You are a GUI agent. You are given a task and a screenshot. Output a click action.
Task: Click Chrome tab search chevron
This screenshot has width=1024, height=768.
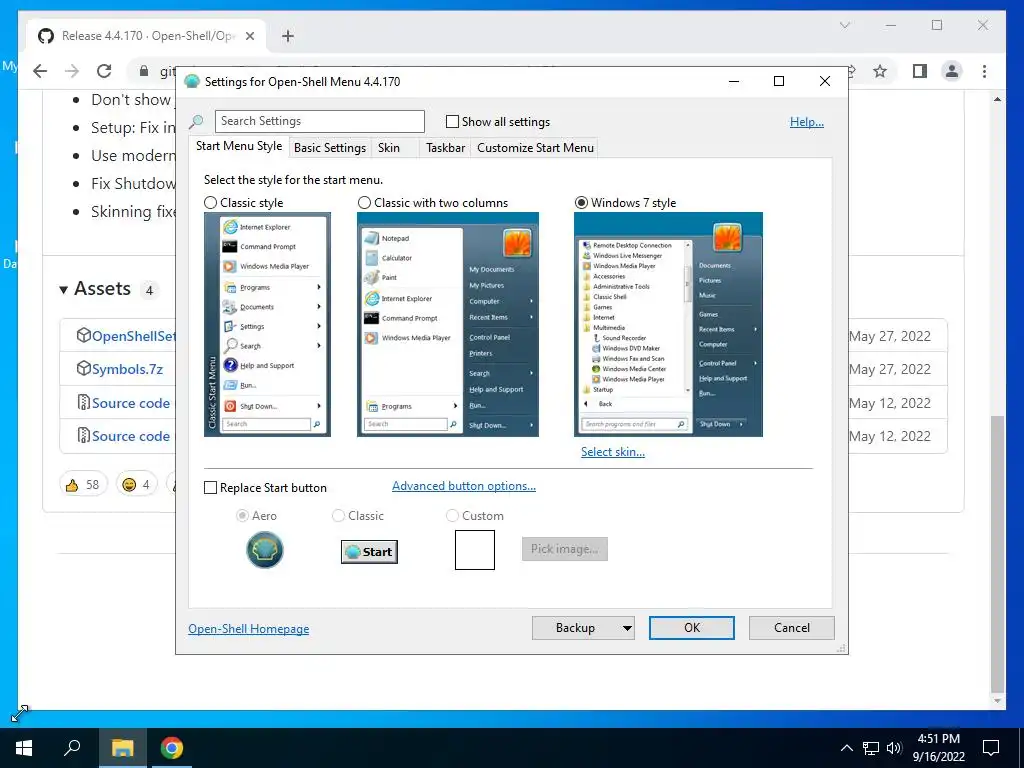point(844,25)
